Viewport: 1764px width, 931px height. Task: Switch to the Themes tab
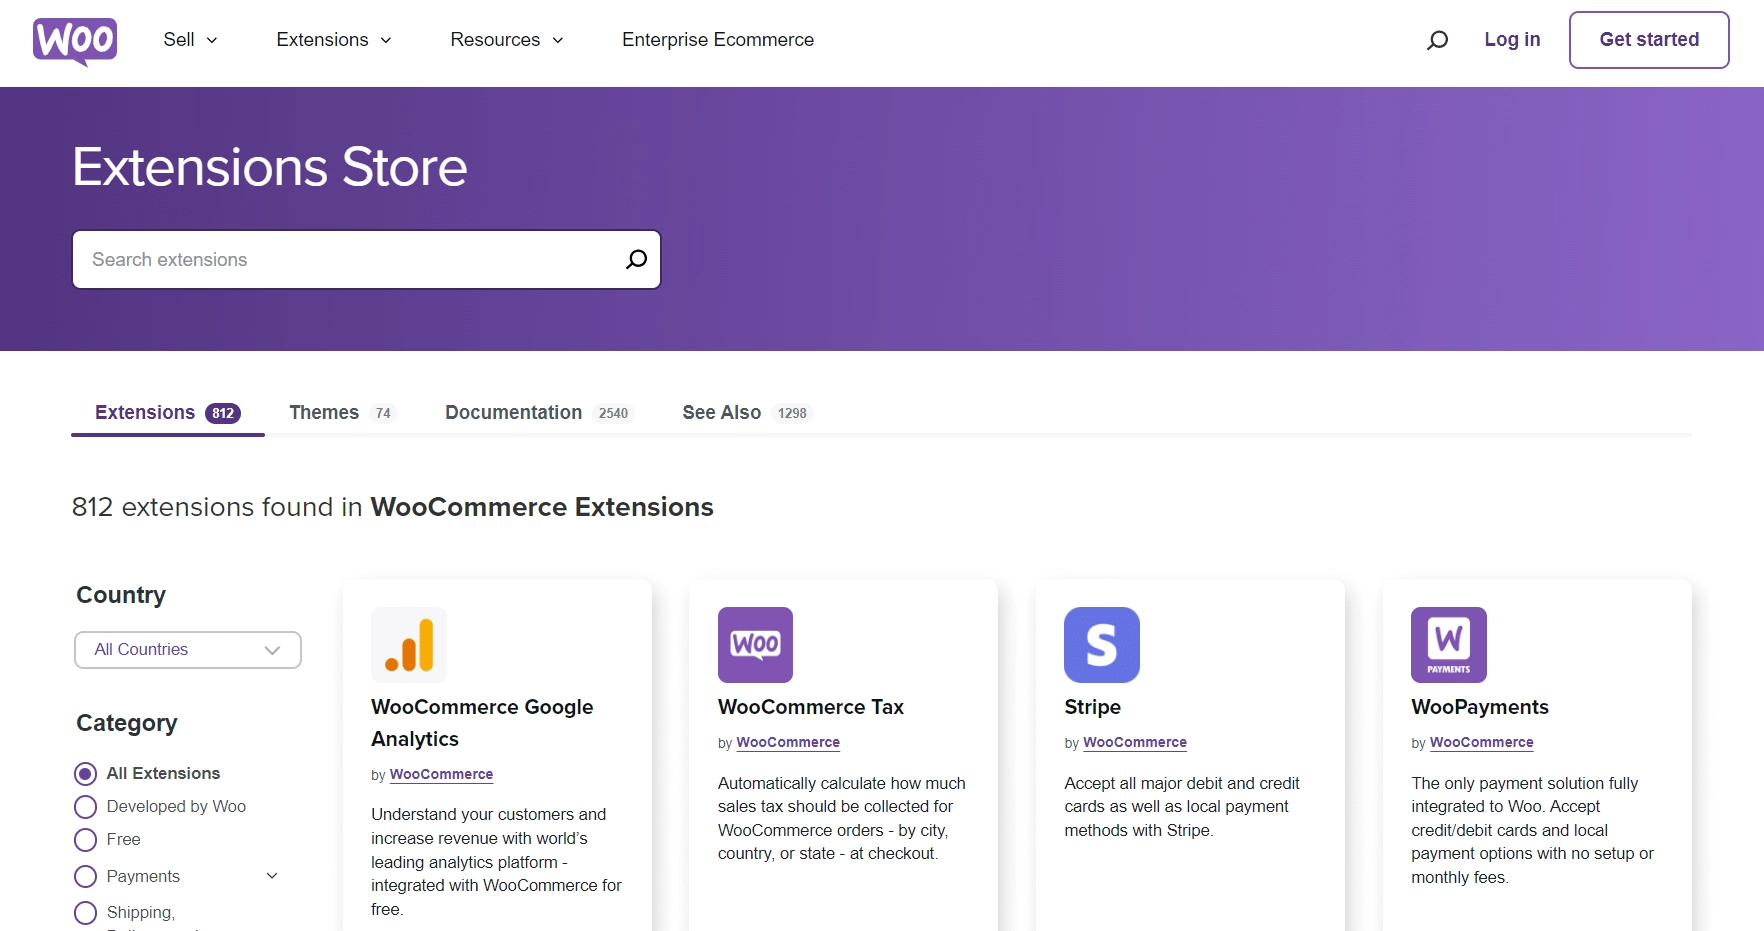coord(322,412)
